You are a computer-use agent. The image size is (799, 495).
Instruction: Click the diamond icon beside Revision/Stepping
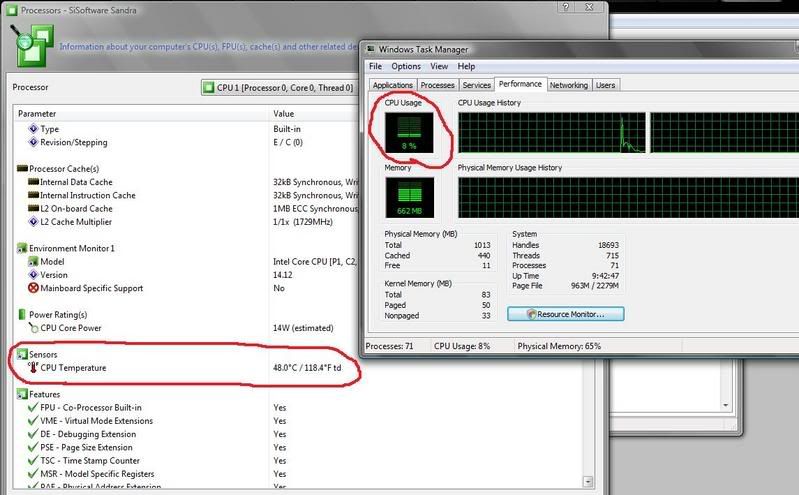point(34,142)
